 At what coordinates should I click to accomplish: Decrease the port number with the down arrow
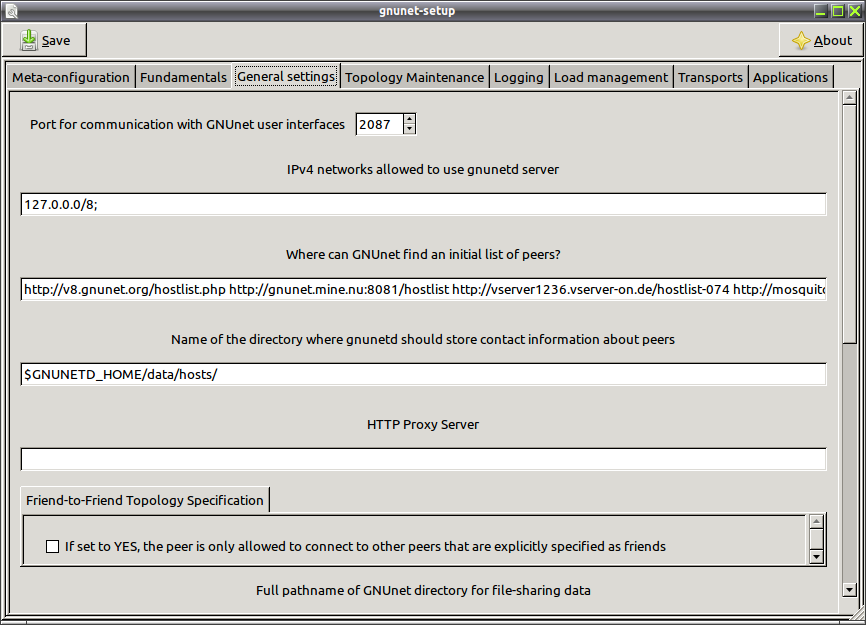click(x=409, y=129)
